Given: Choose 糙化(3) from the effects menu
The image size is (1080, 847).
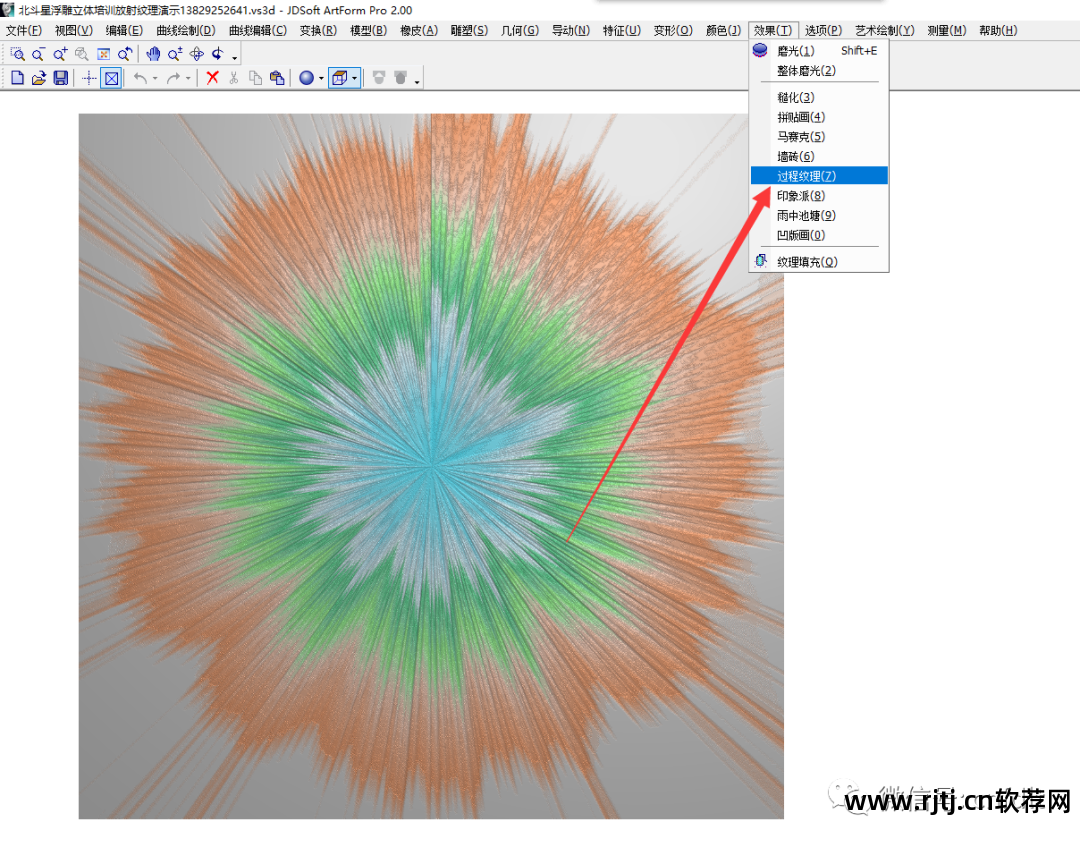Looking at the screenshot, I should 819,98.
